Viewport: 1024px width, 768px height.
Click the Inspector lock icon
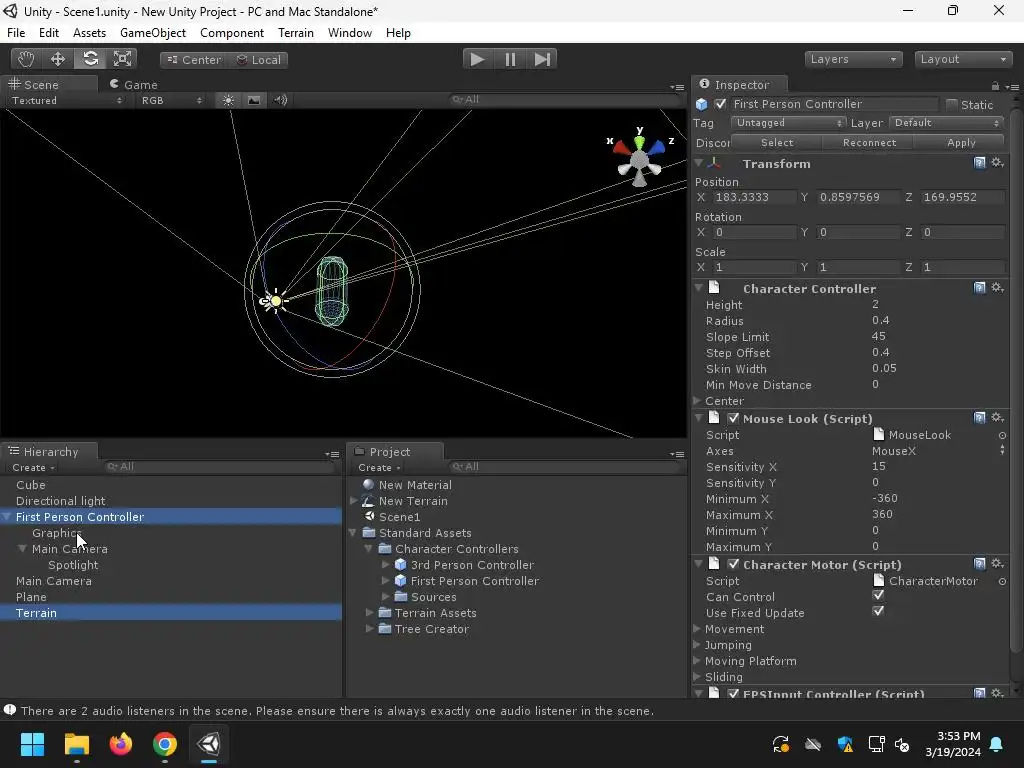pos(995,86)
